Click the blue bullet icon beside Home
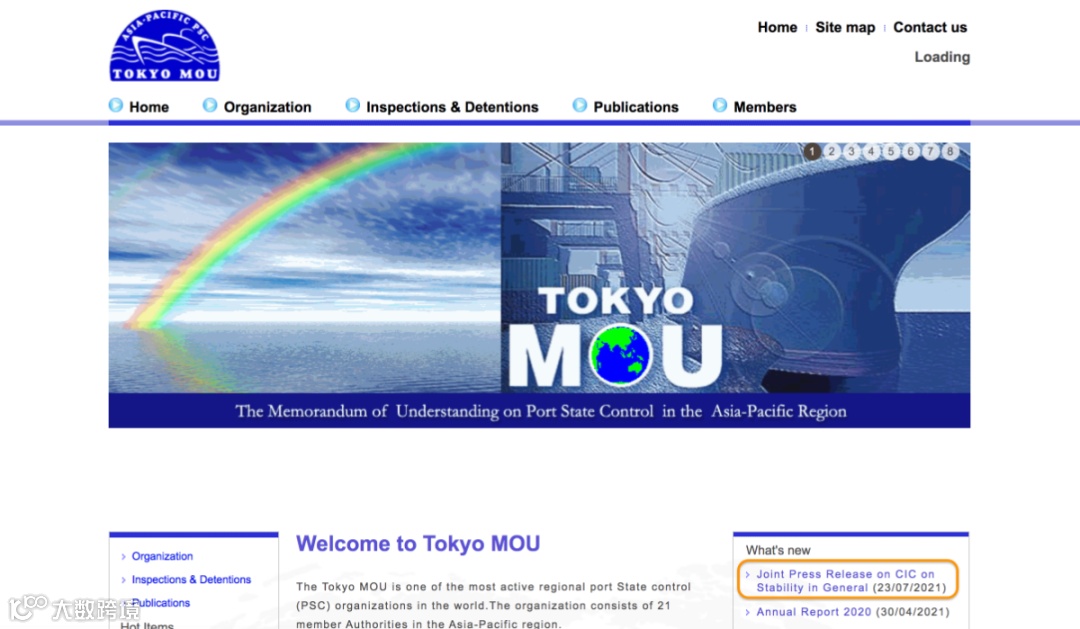1080x629 pixels. click(x=116, y=105)
